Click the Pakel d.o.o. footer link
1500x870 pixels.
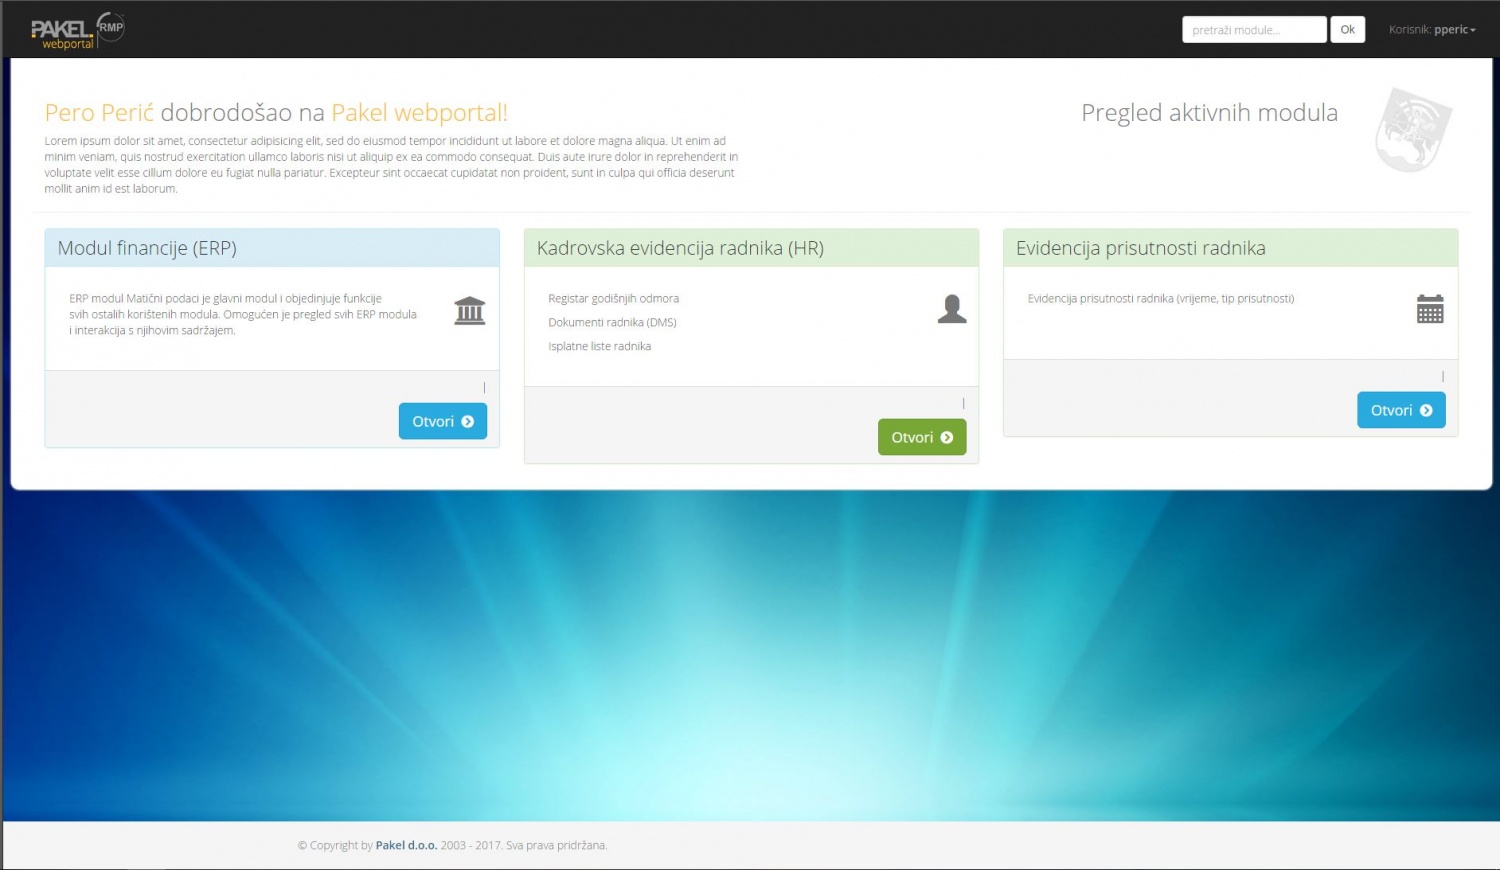[406, 845]
